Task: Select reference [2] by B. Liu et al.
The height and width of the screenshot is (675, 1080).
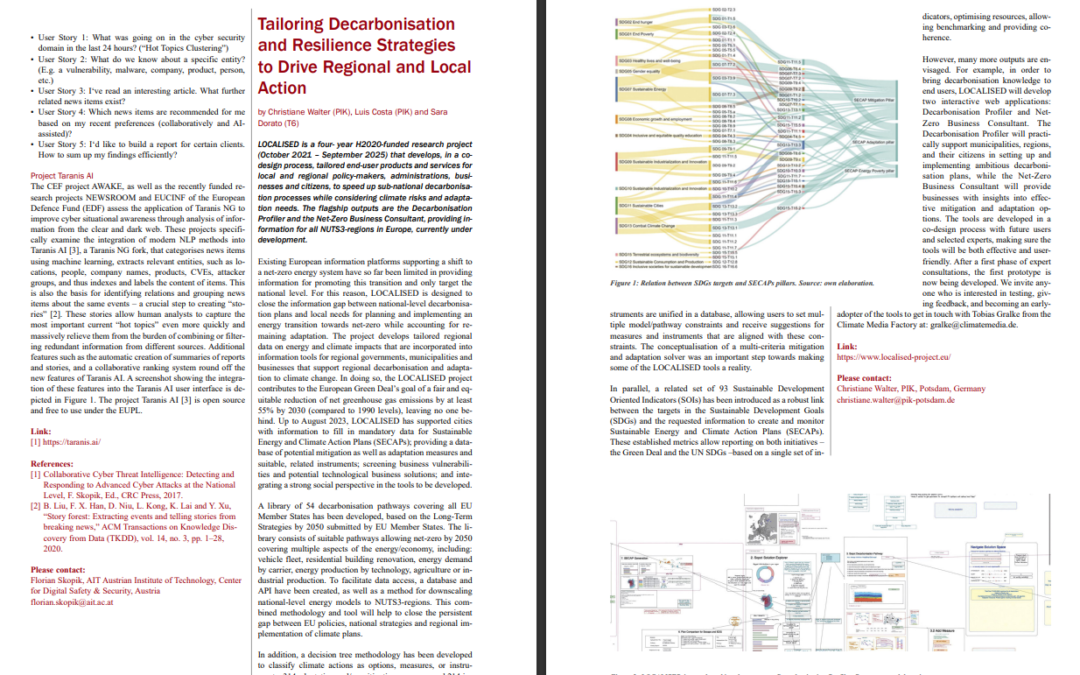Action: coord(134,527)
